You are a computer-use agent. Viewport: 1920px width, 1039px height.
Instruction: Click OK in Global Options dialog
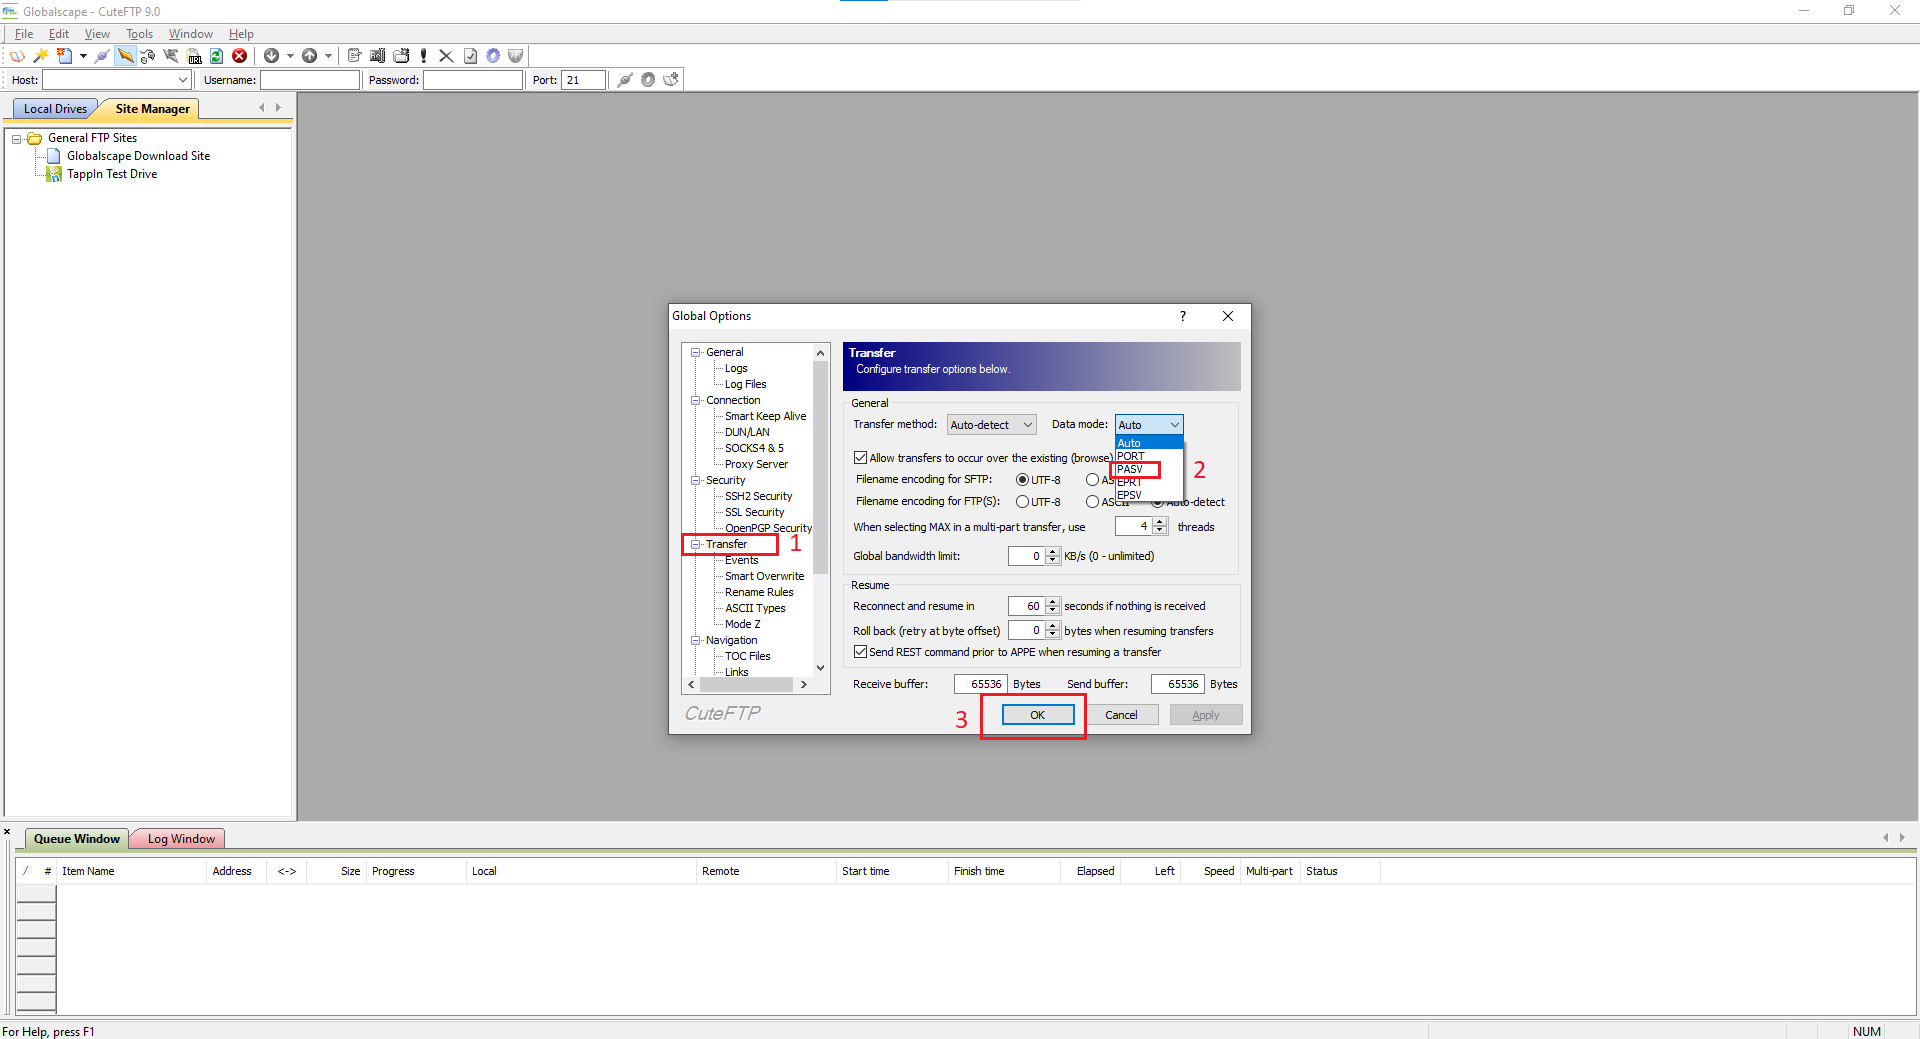point(1037,715)
